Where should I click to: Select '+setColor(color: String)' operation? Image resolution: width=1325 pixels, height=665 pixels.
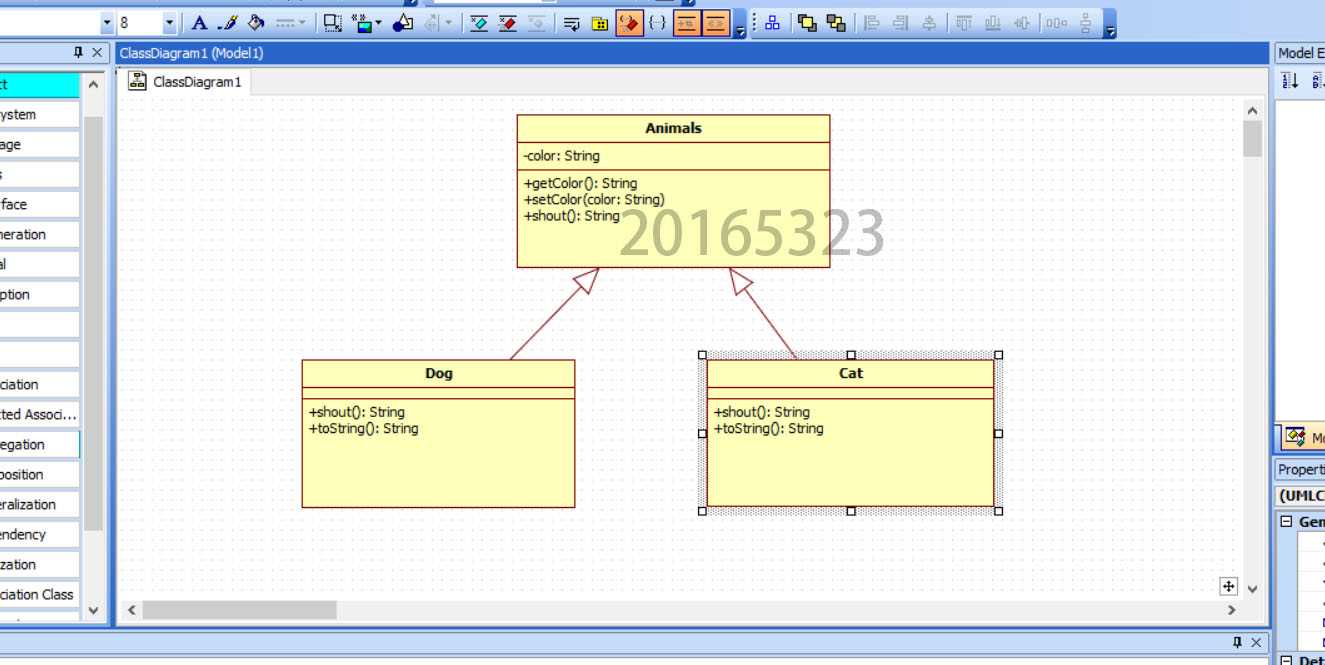coord(594,199)
